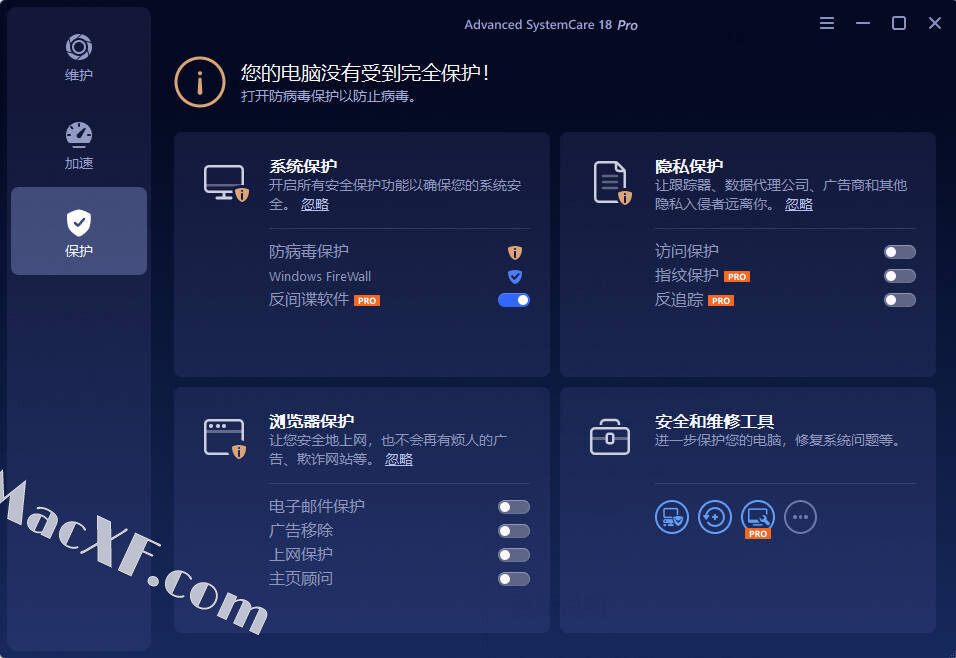Click the 防病毒保护 label
This screenshot has width=956, height=658.
[x=309, y=251]
